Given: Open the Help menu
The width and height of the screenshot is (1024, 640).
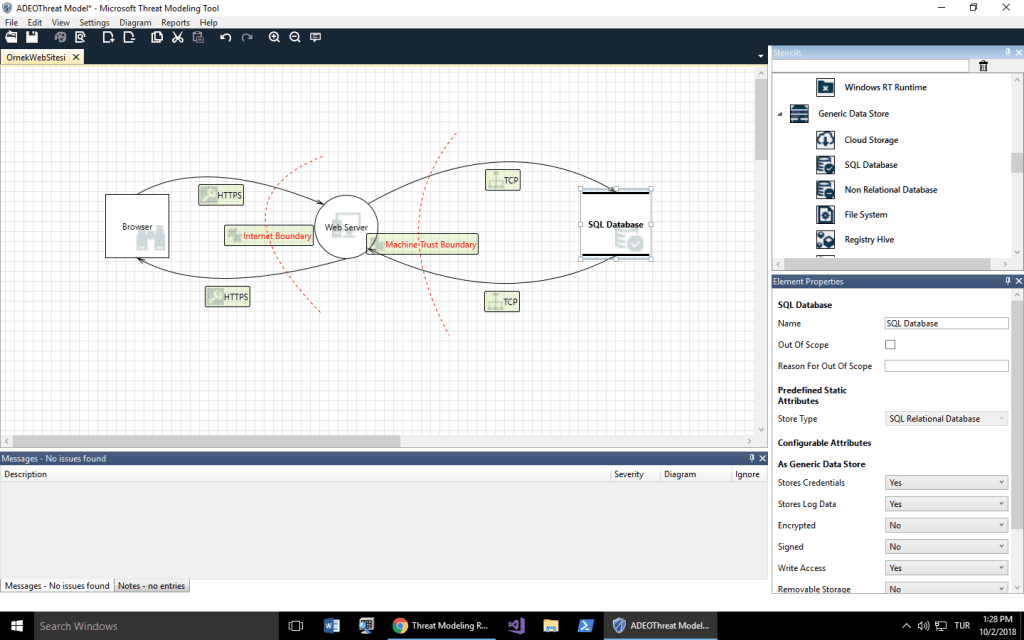Looking at the screenshot, I should [208, 22].
